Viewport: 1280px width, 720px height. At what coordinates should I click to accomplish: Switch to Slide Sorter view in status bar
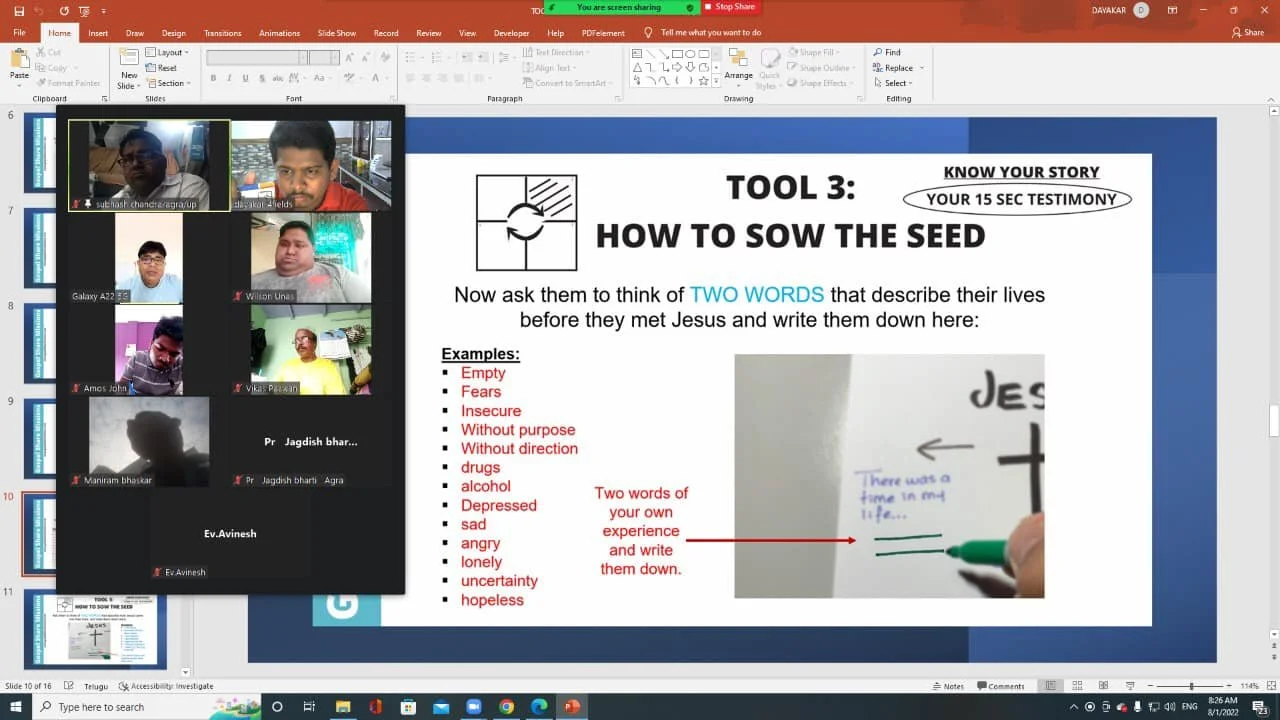point(1076,686)
